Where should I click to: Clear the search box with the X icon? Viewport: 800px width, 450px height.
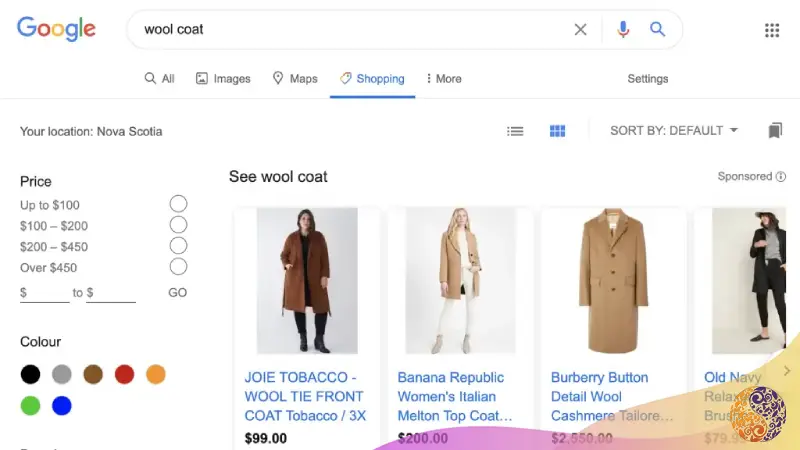(580, 30)
